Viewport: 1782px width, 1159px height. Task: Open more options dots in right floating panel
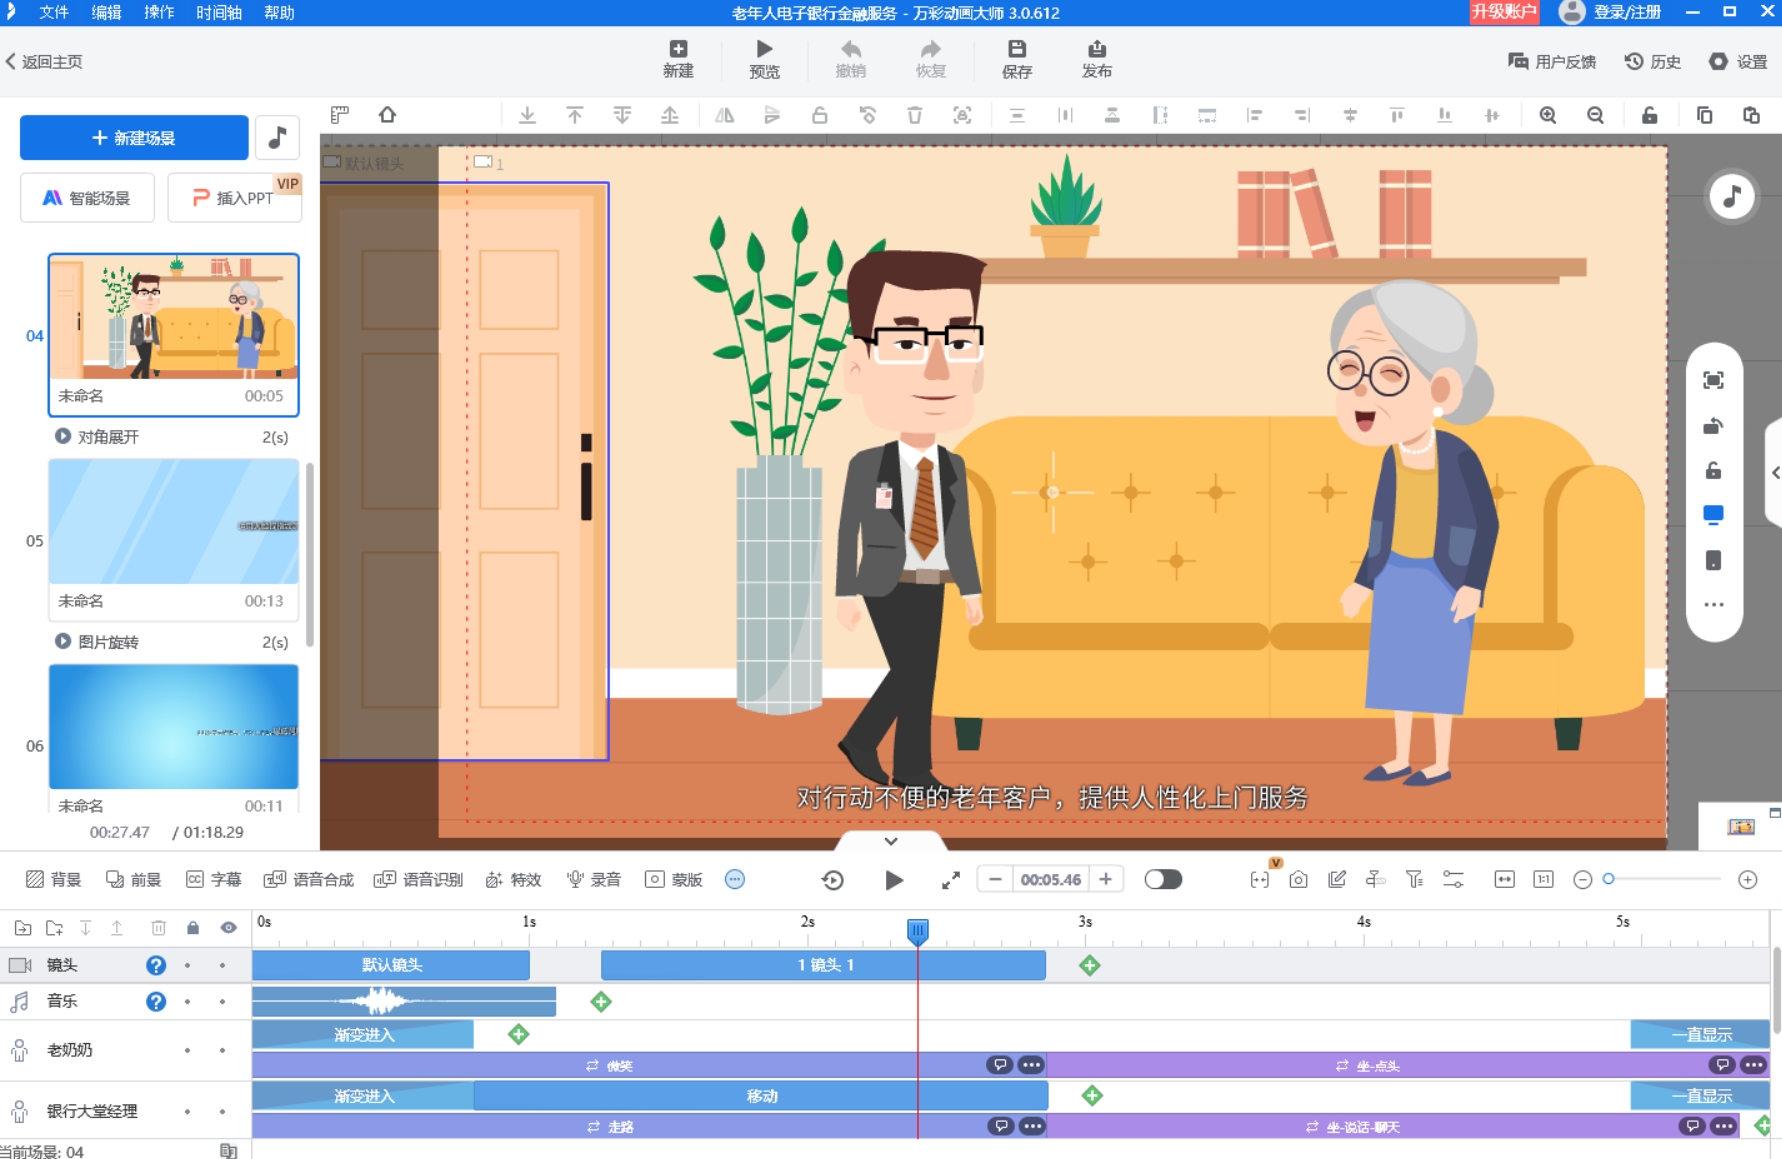(x=1713, y=605)
